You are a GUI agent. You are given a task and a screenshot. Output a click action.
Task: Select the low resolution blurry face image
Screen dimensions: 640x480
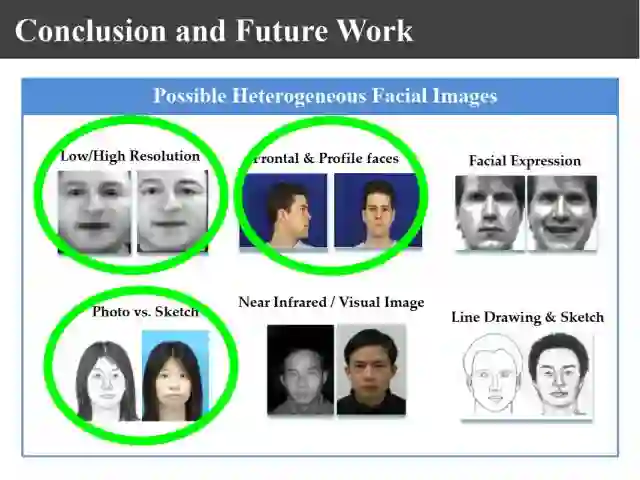point(95,212)
